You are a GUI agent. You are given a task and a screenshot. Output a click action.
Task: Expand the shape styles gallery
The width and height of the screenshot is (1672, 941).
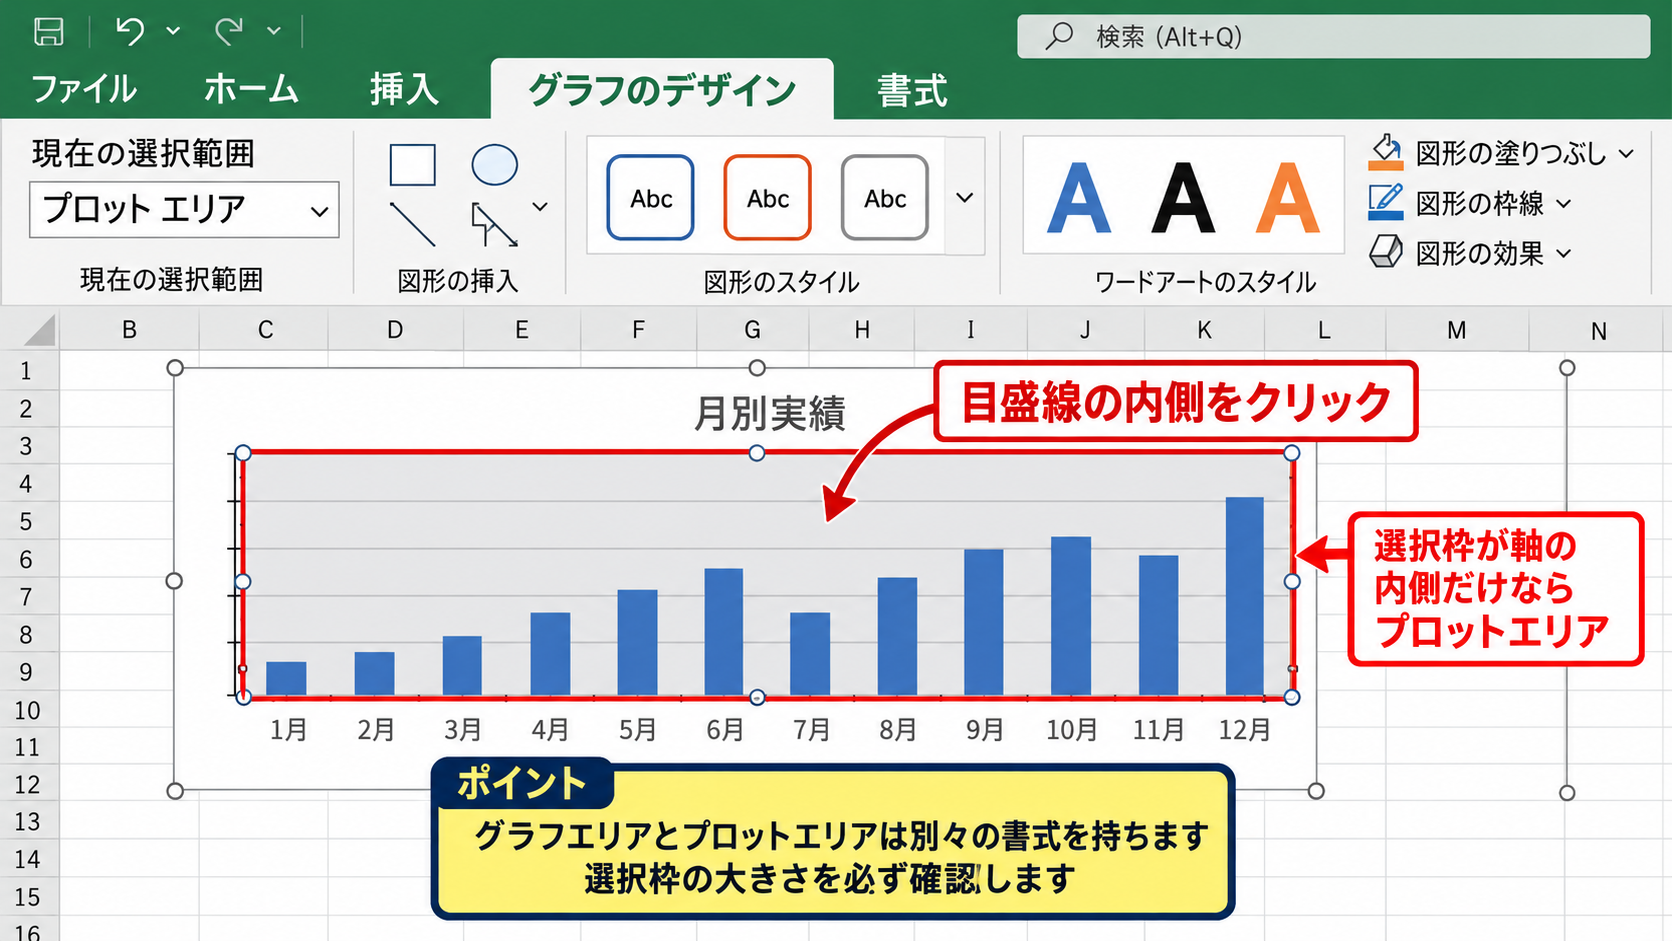[x=964, y=198]
